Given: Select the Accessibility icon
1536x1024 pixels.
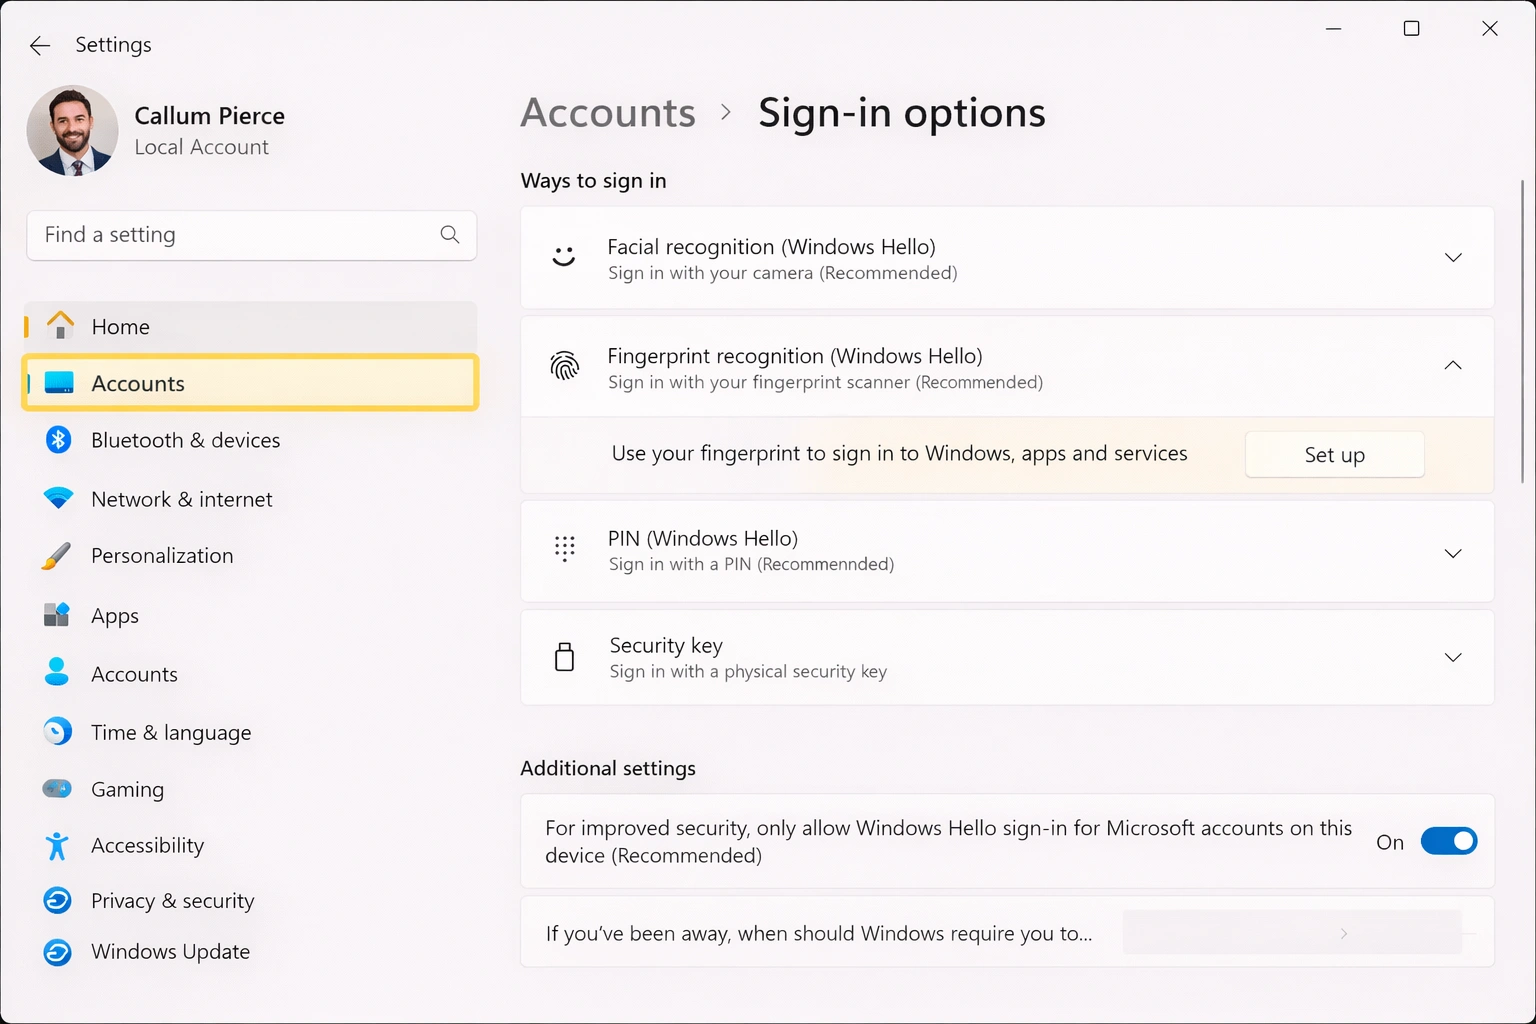Looking at the screenshot, I should (x=58, y=845).
